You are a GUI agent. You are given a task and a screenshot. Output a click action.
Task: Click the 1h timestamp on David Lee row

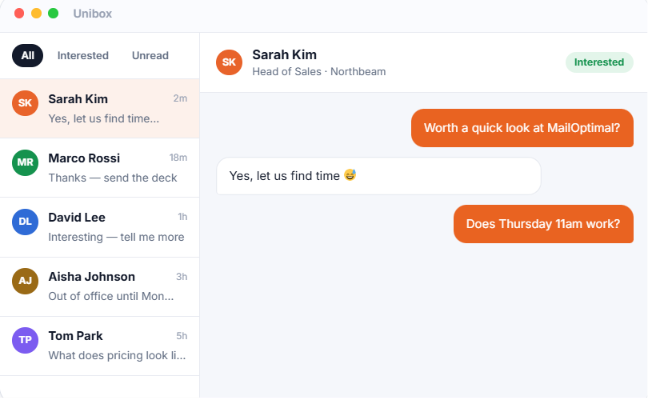pyautogui.click(x=182, y=217)
